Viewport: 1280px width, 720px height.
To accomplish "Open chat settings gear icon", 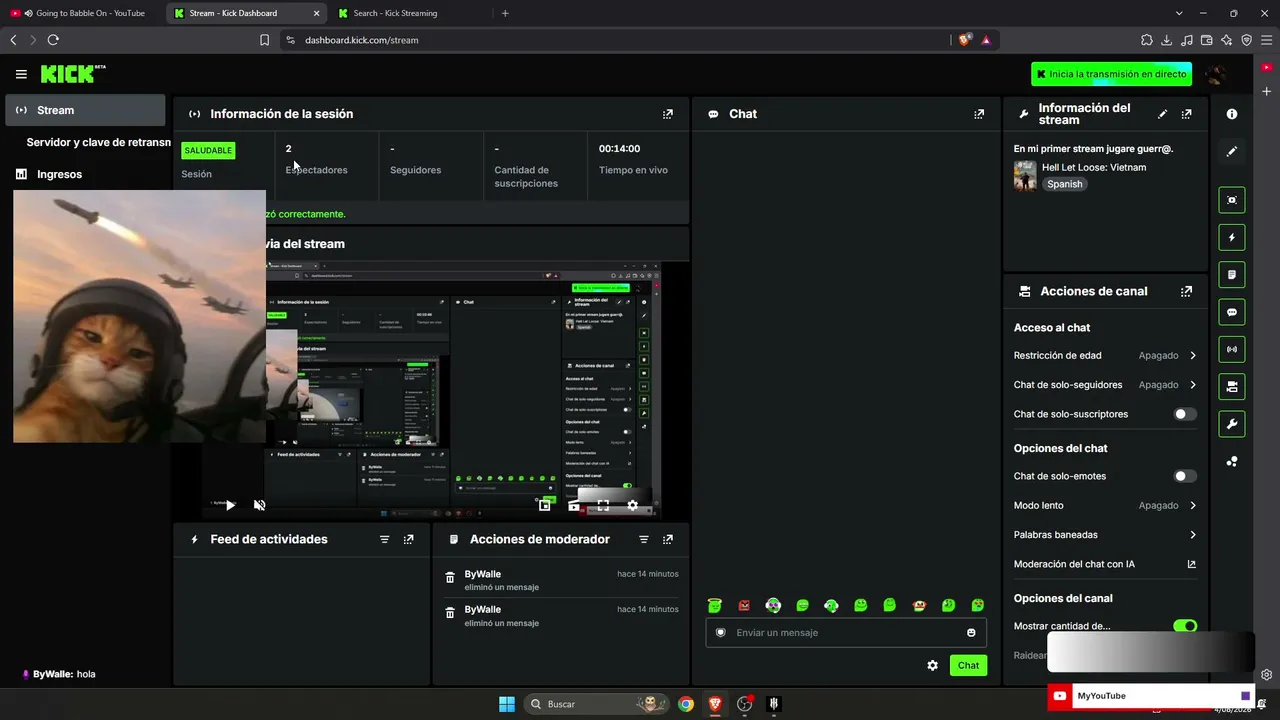I will coord(933,665).
